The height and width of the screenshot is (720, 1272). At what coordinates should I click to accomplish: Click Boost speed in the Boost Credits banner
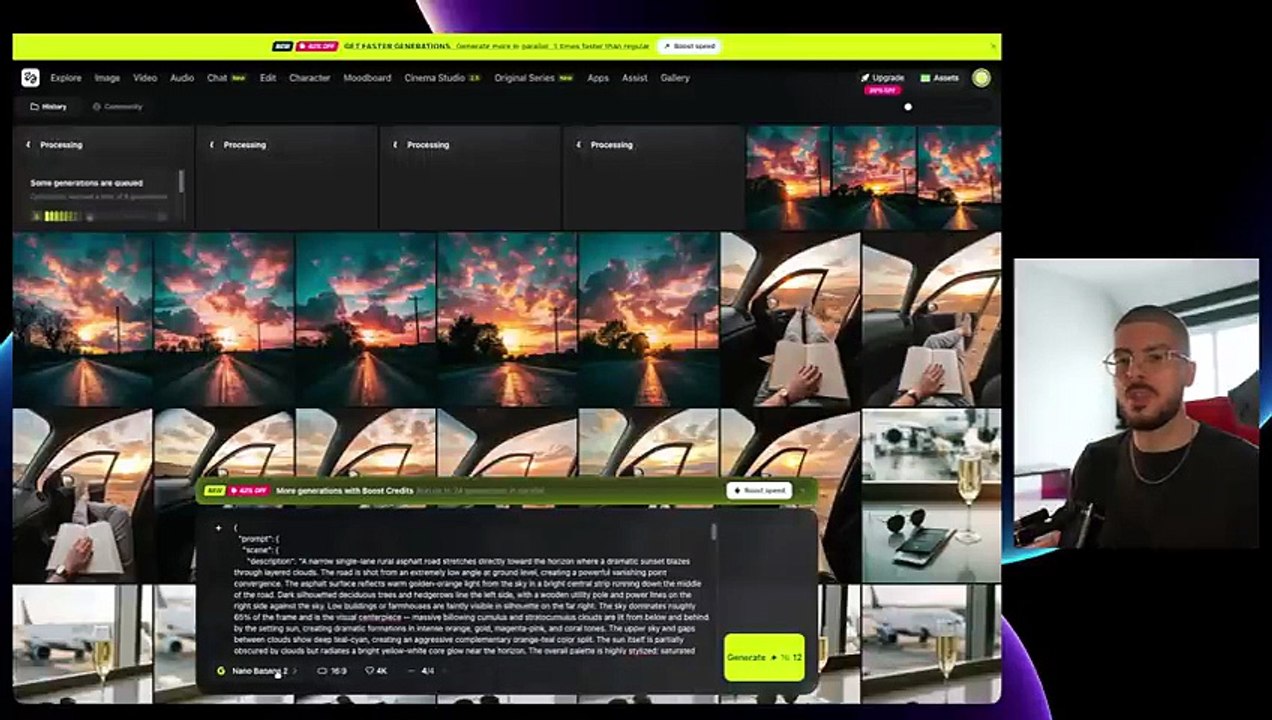[759, 491]
